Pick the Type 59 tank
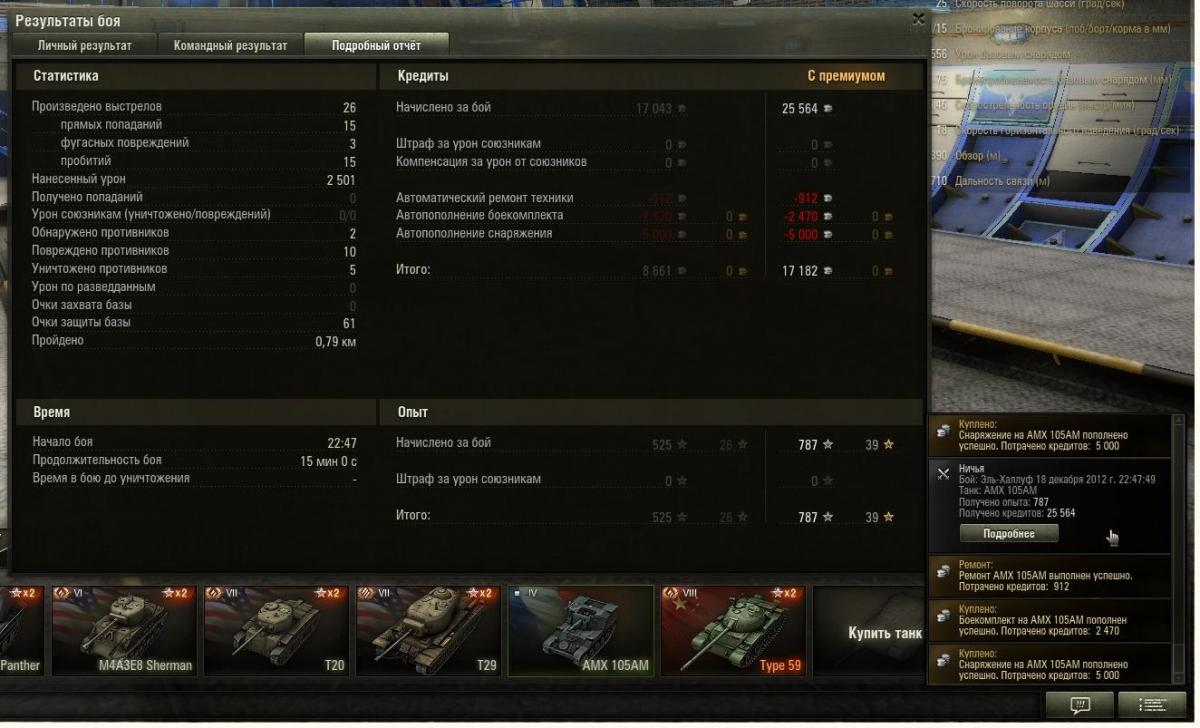This screenshot has width=1200, height=728. [733, 631]
